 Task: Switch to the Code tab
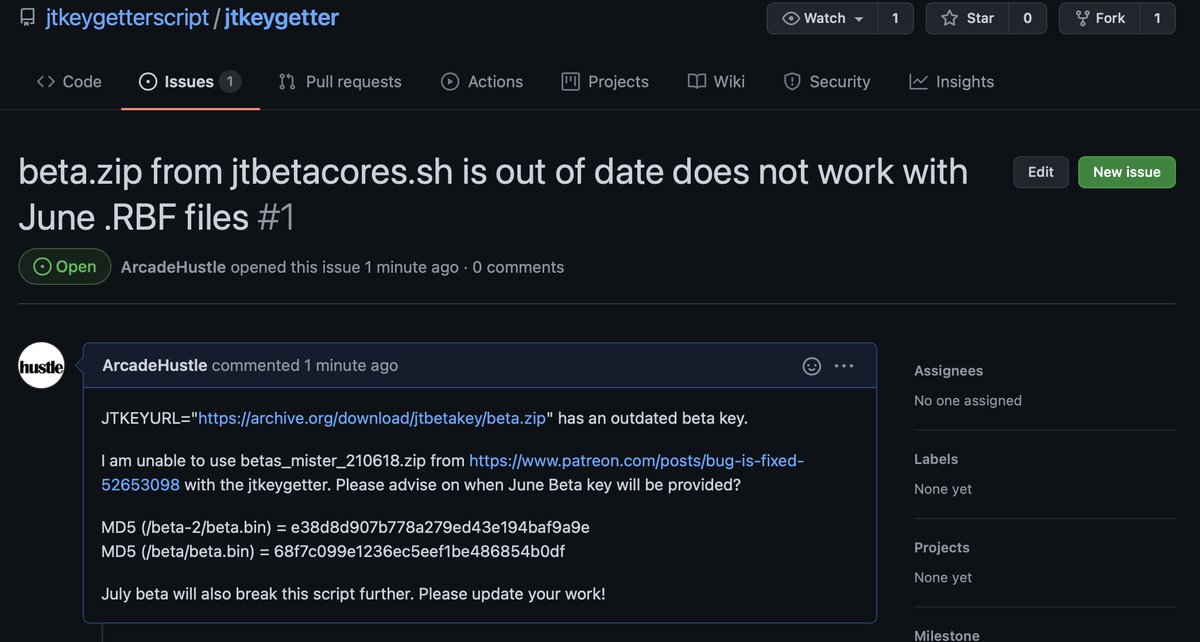click(x=69, y=82)
